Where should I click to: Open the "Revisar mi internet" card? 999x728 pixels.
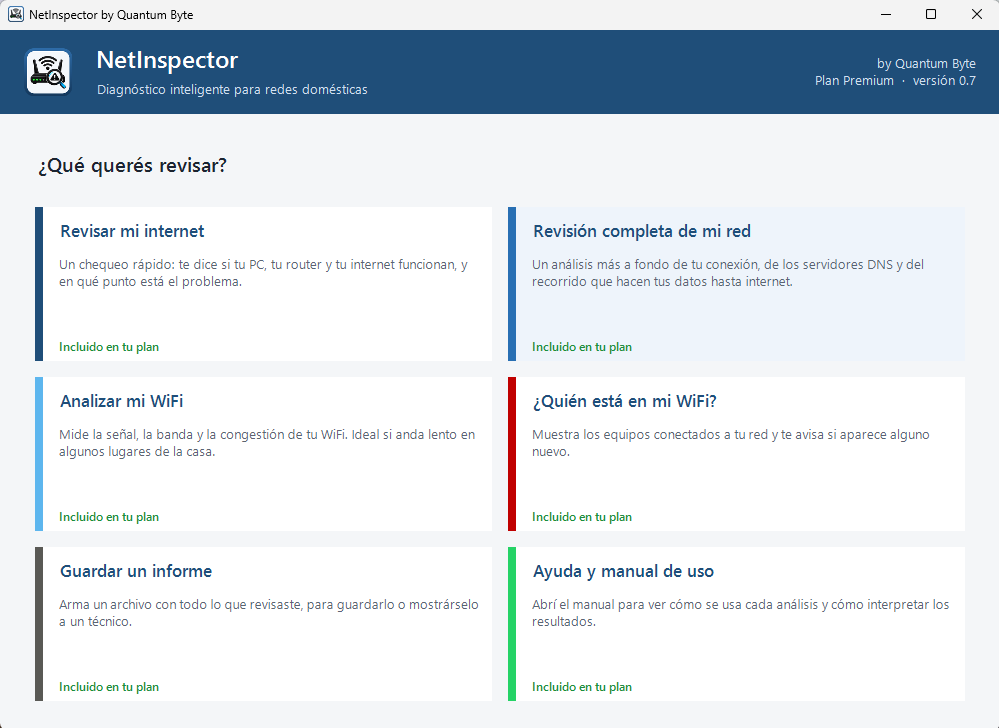pyautogui.click(x=264, y=284)
